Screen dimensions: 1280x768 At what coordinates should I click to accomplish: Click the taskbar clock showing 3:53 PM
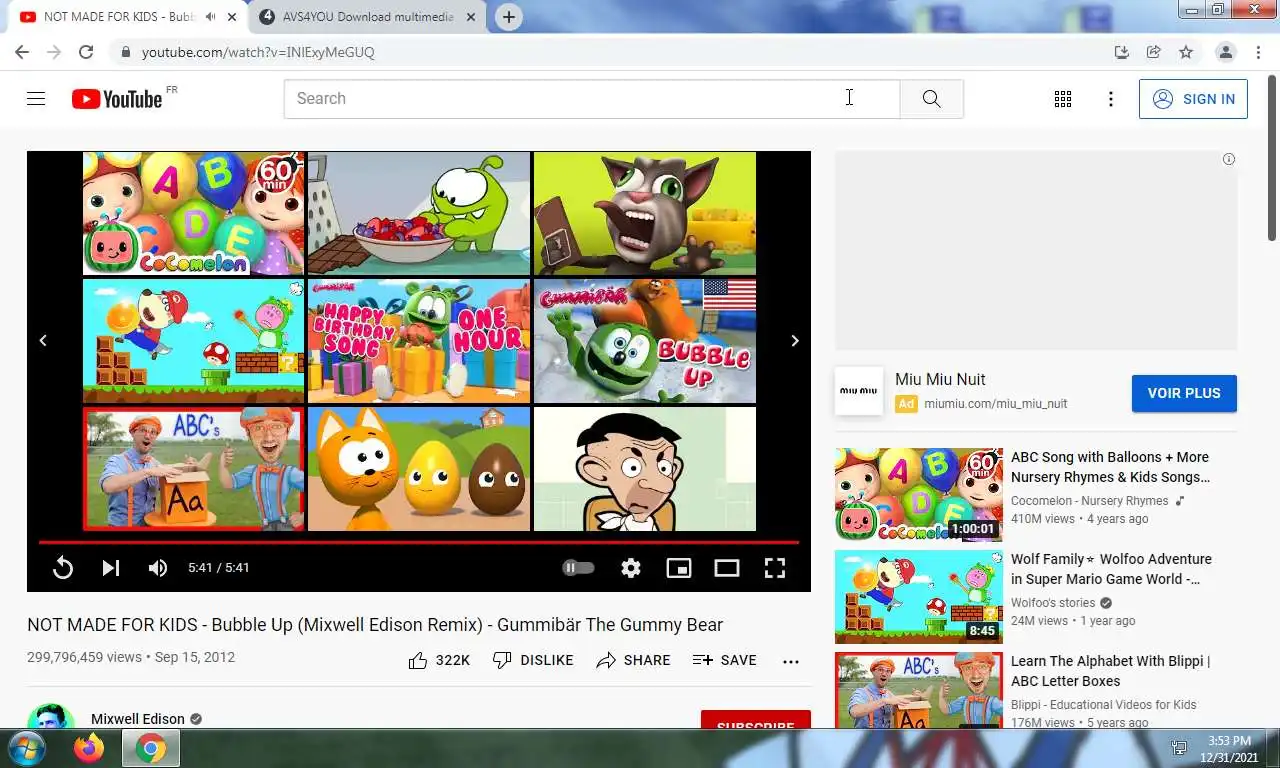(1230, 749)
